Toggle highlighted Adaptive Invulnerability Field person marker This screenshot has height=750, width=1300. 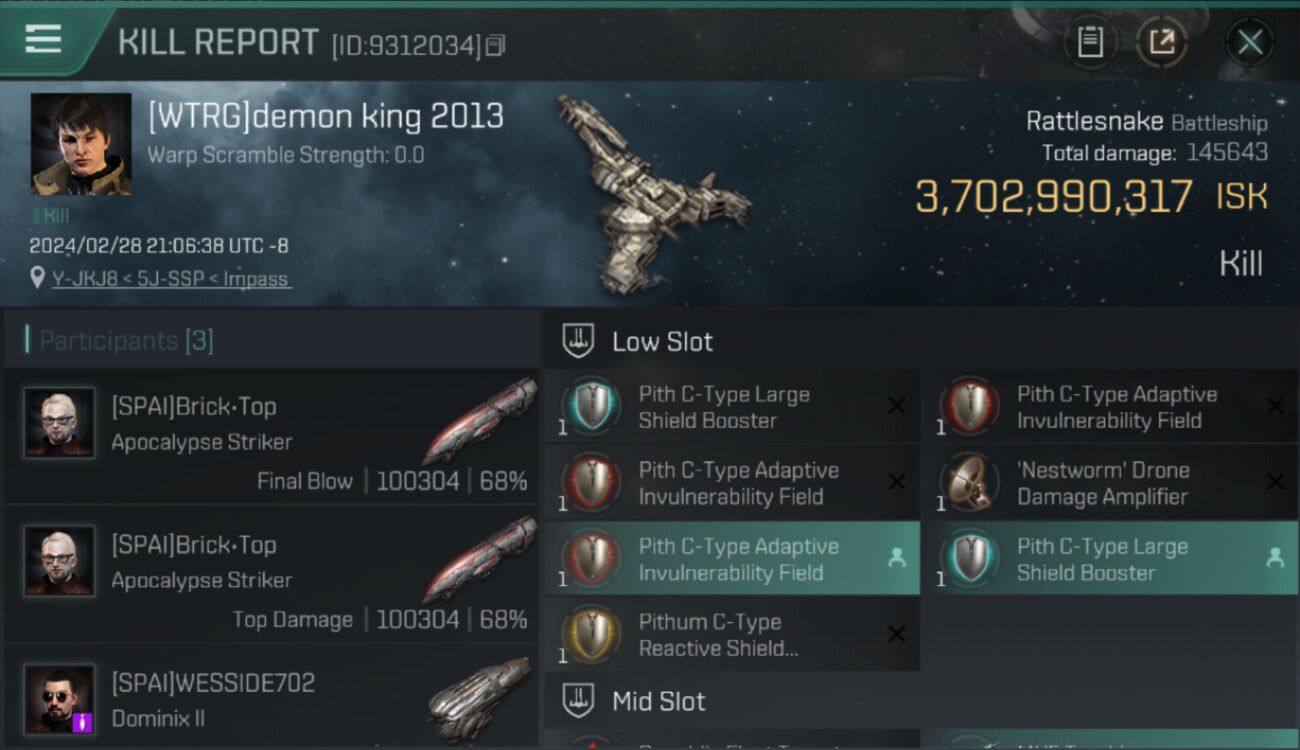[x=897, y=559]
